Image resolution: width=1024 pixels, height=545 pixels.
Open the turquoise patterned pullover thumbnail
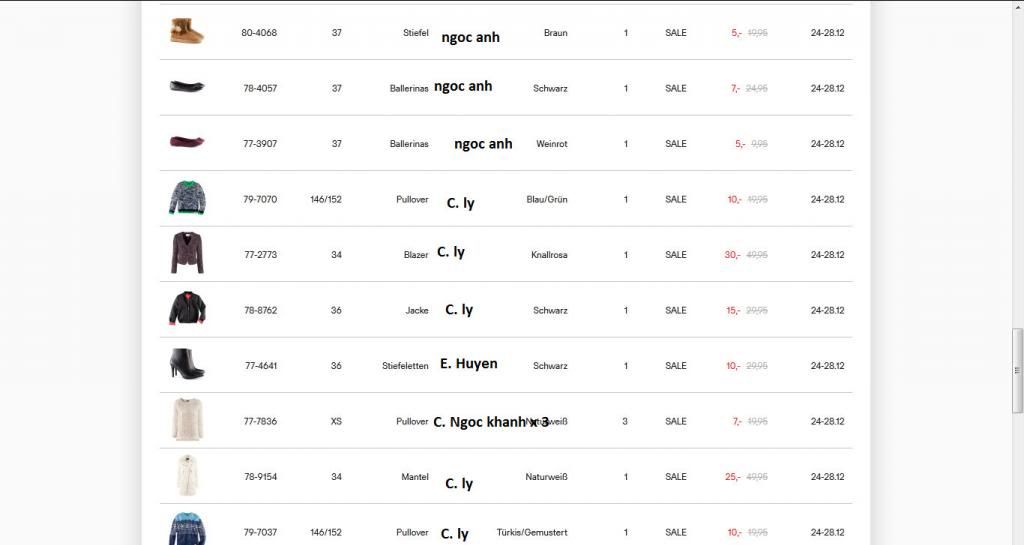pos(186,528)
